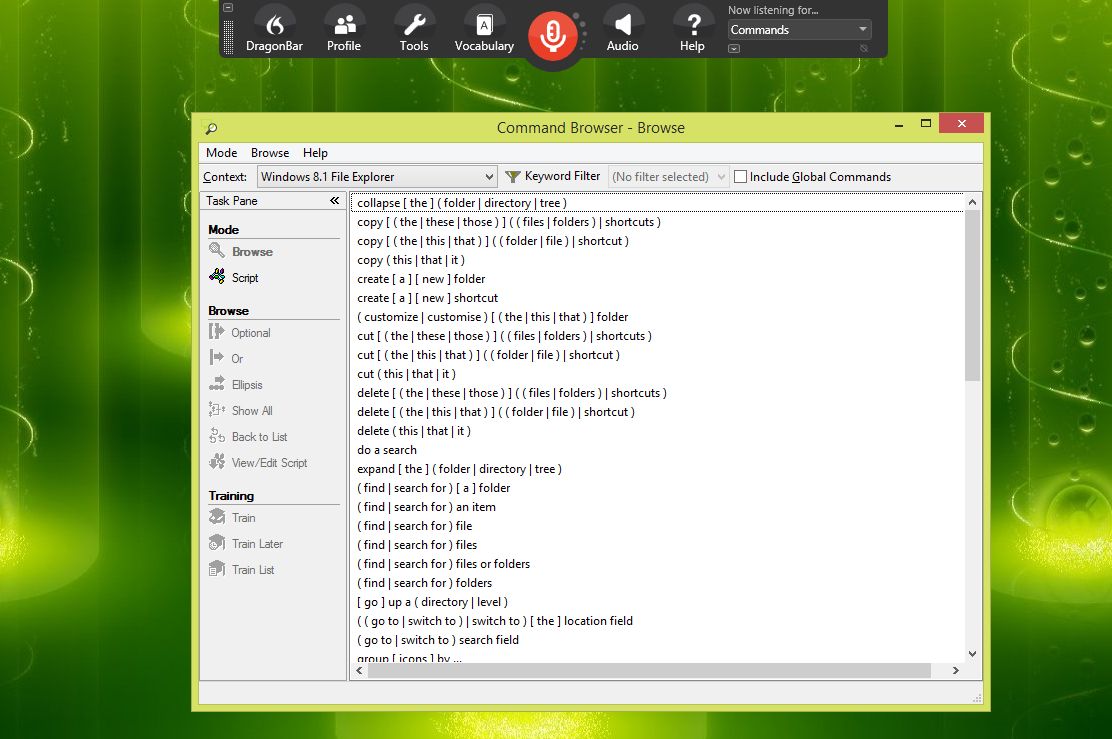Select the 'collapse [ the ] ( folder | directory | tree )' command
Screen dimensions: 1112x739
click(x=657, y=203)
